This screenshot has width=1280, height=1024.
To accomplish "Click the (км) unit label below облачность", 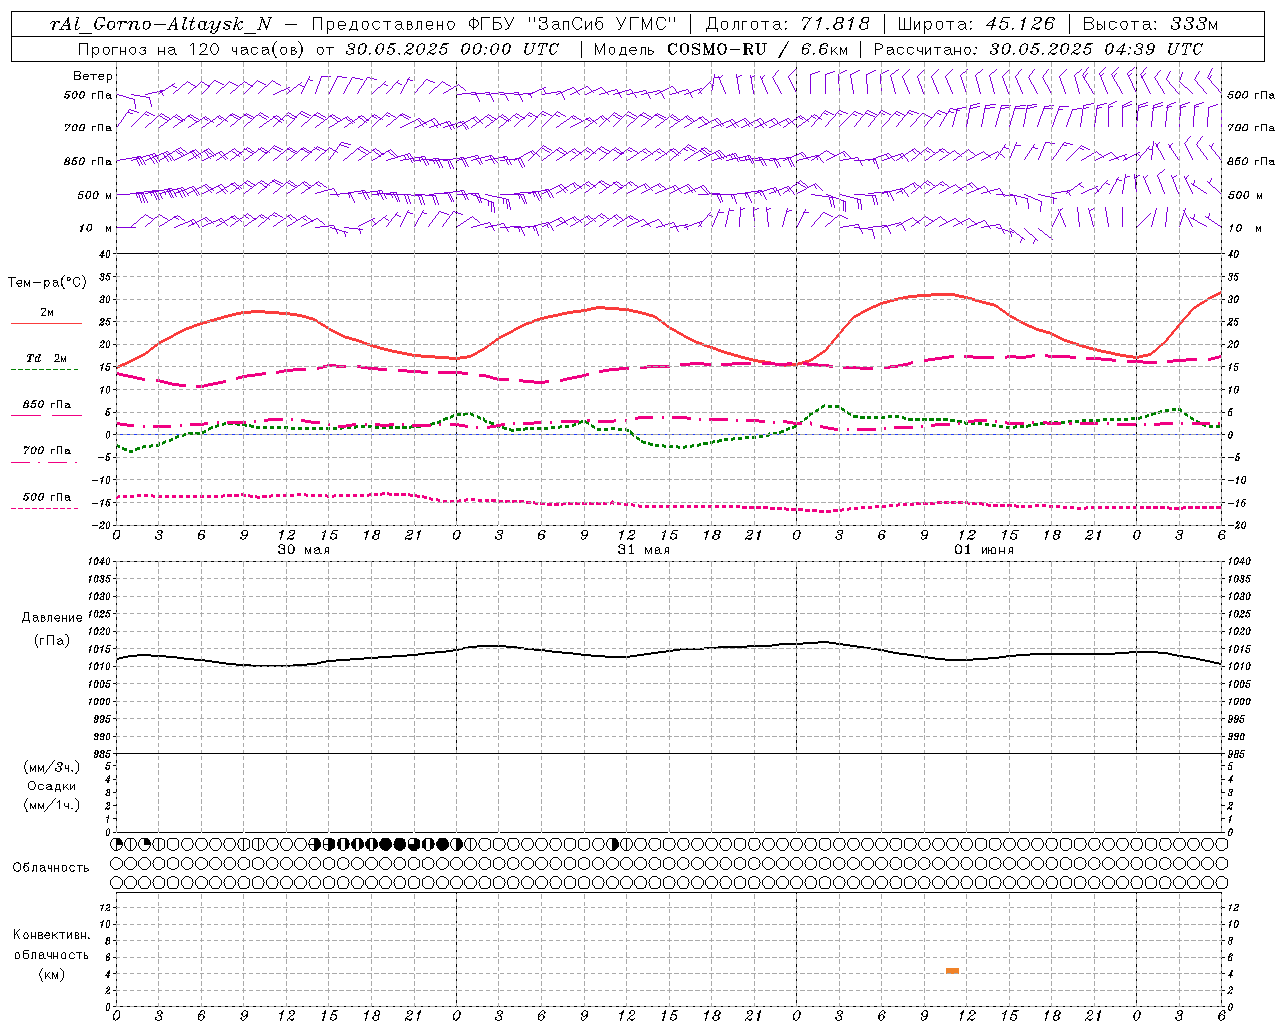I will point(52,975).
